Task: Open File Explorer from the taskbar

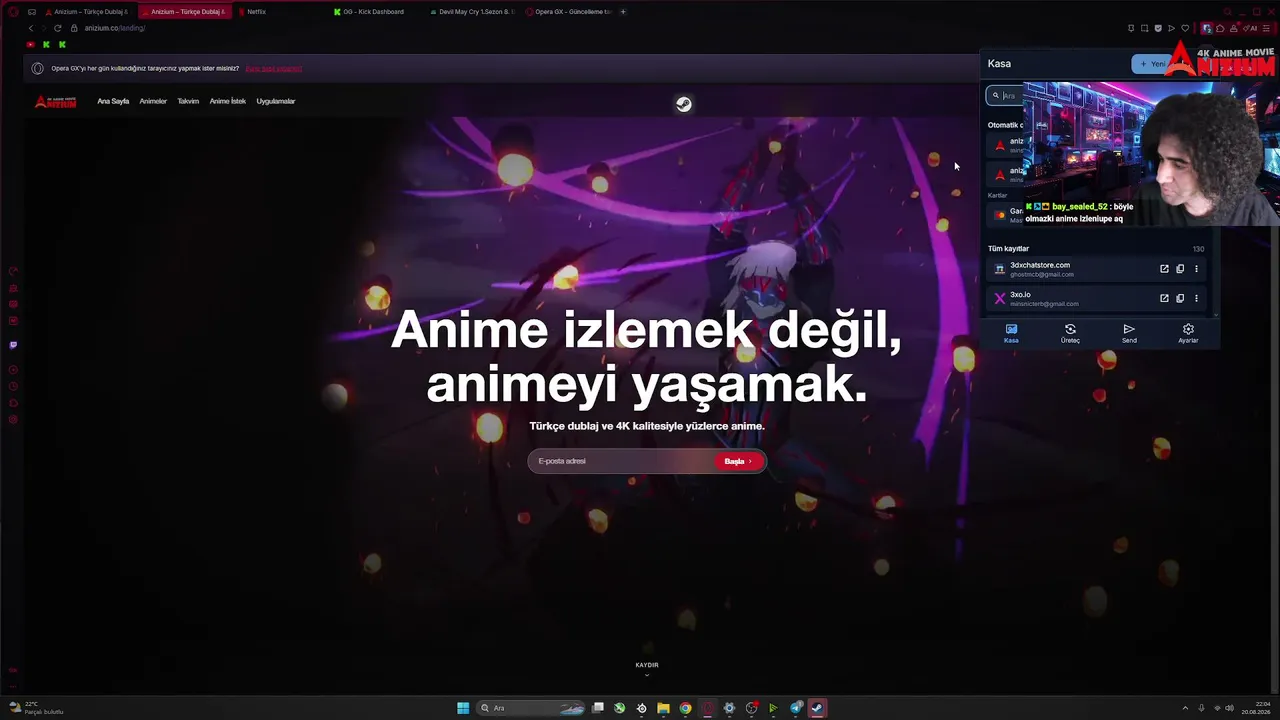Action: click(663, 708)
